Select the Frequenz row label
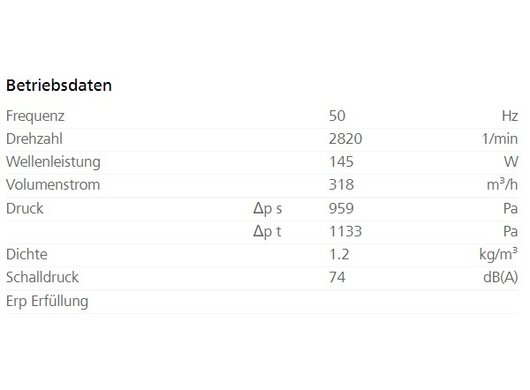The height and width of the screenshot is (390, 530). 35,116
